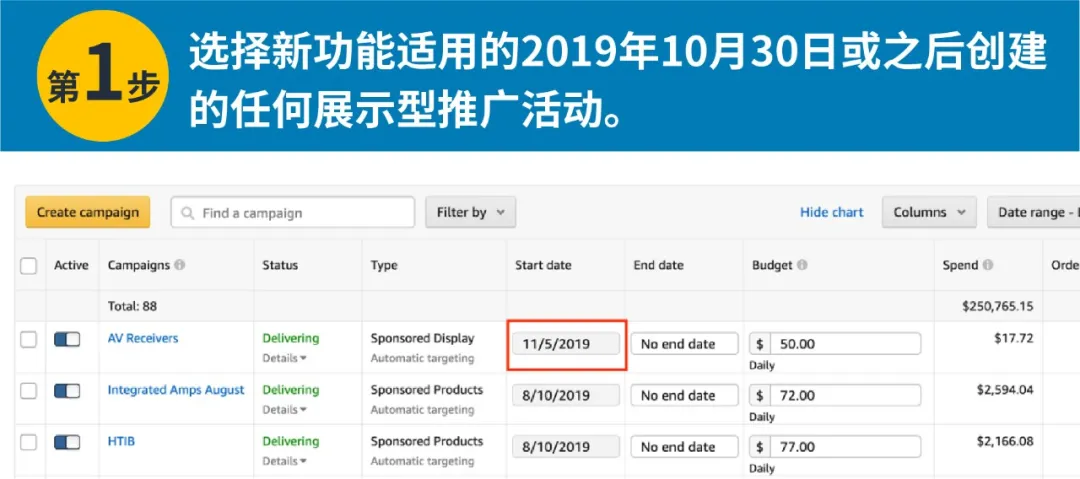This screenshot has height=479, width=1080.
Task: Toggle AV Receivers campaign active switch
Action: click(67, 339)
